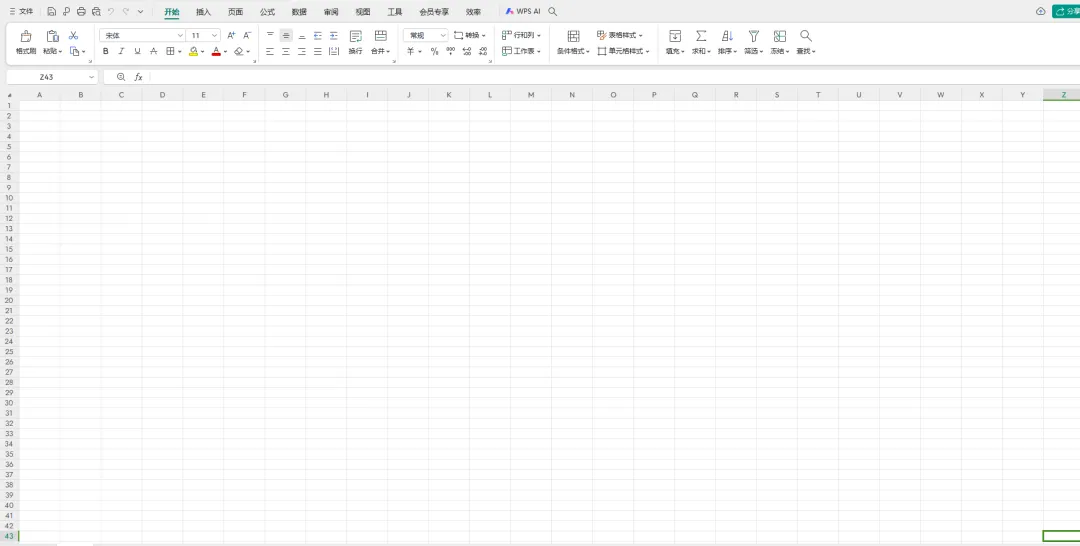The height and width of the screenshot is (546, 1080).
Task: Click the Print icon
Action: [x=81, y=12]
